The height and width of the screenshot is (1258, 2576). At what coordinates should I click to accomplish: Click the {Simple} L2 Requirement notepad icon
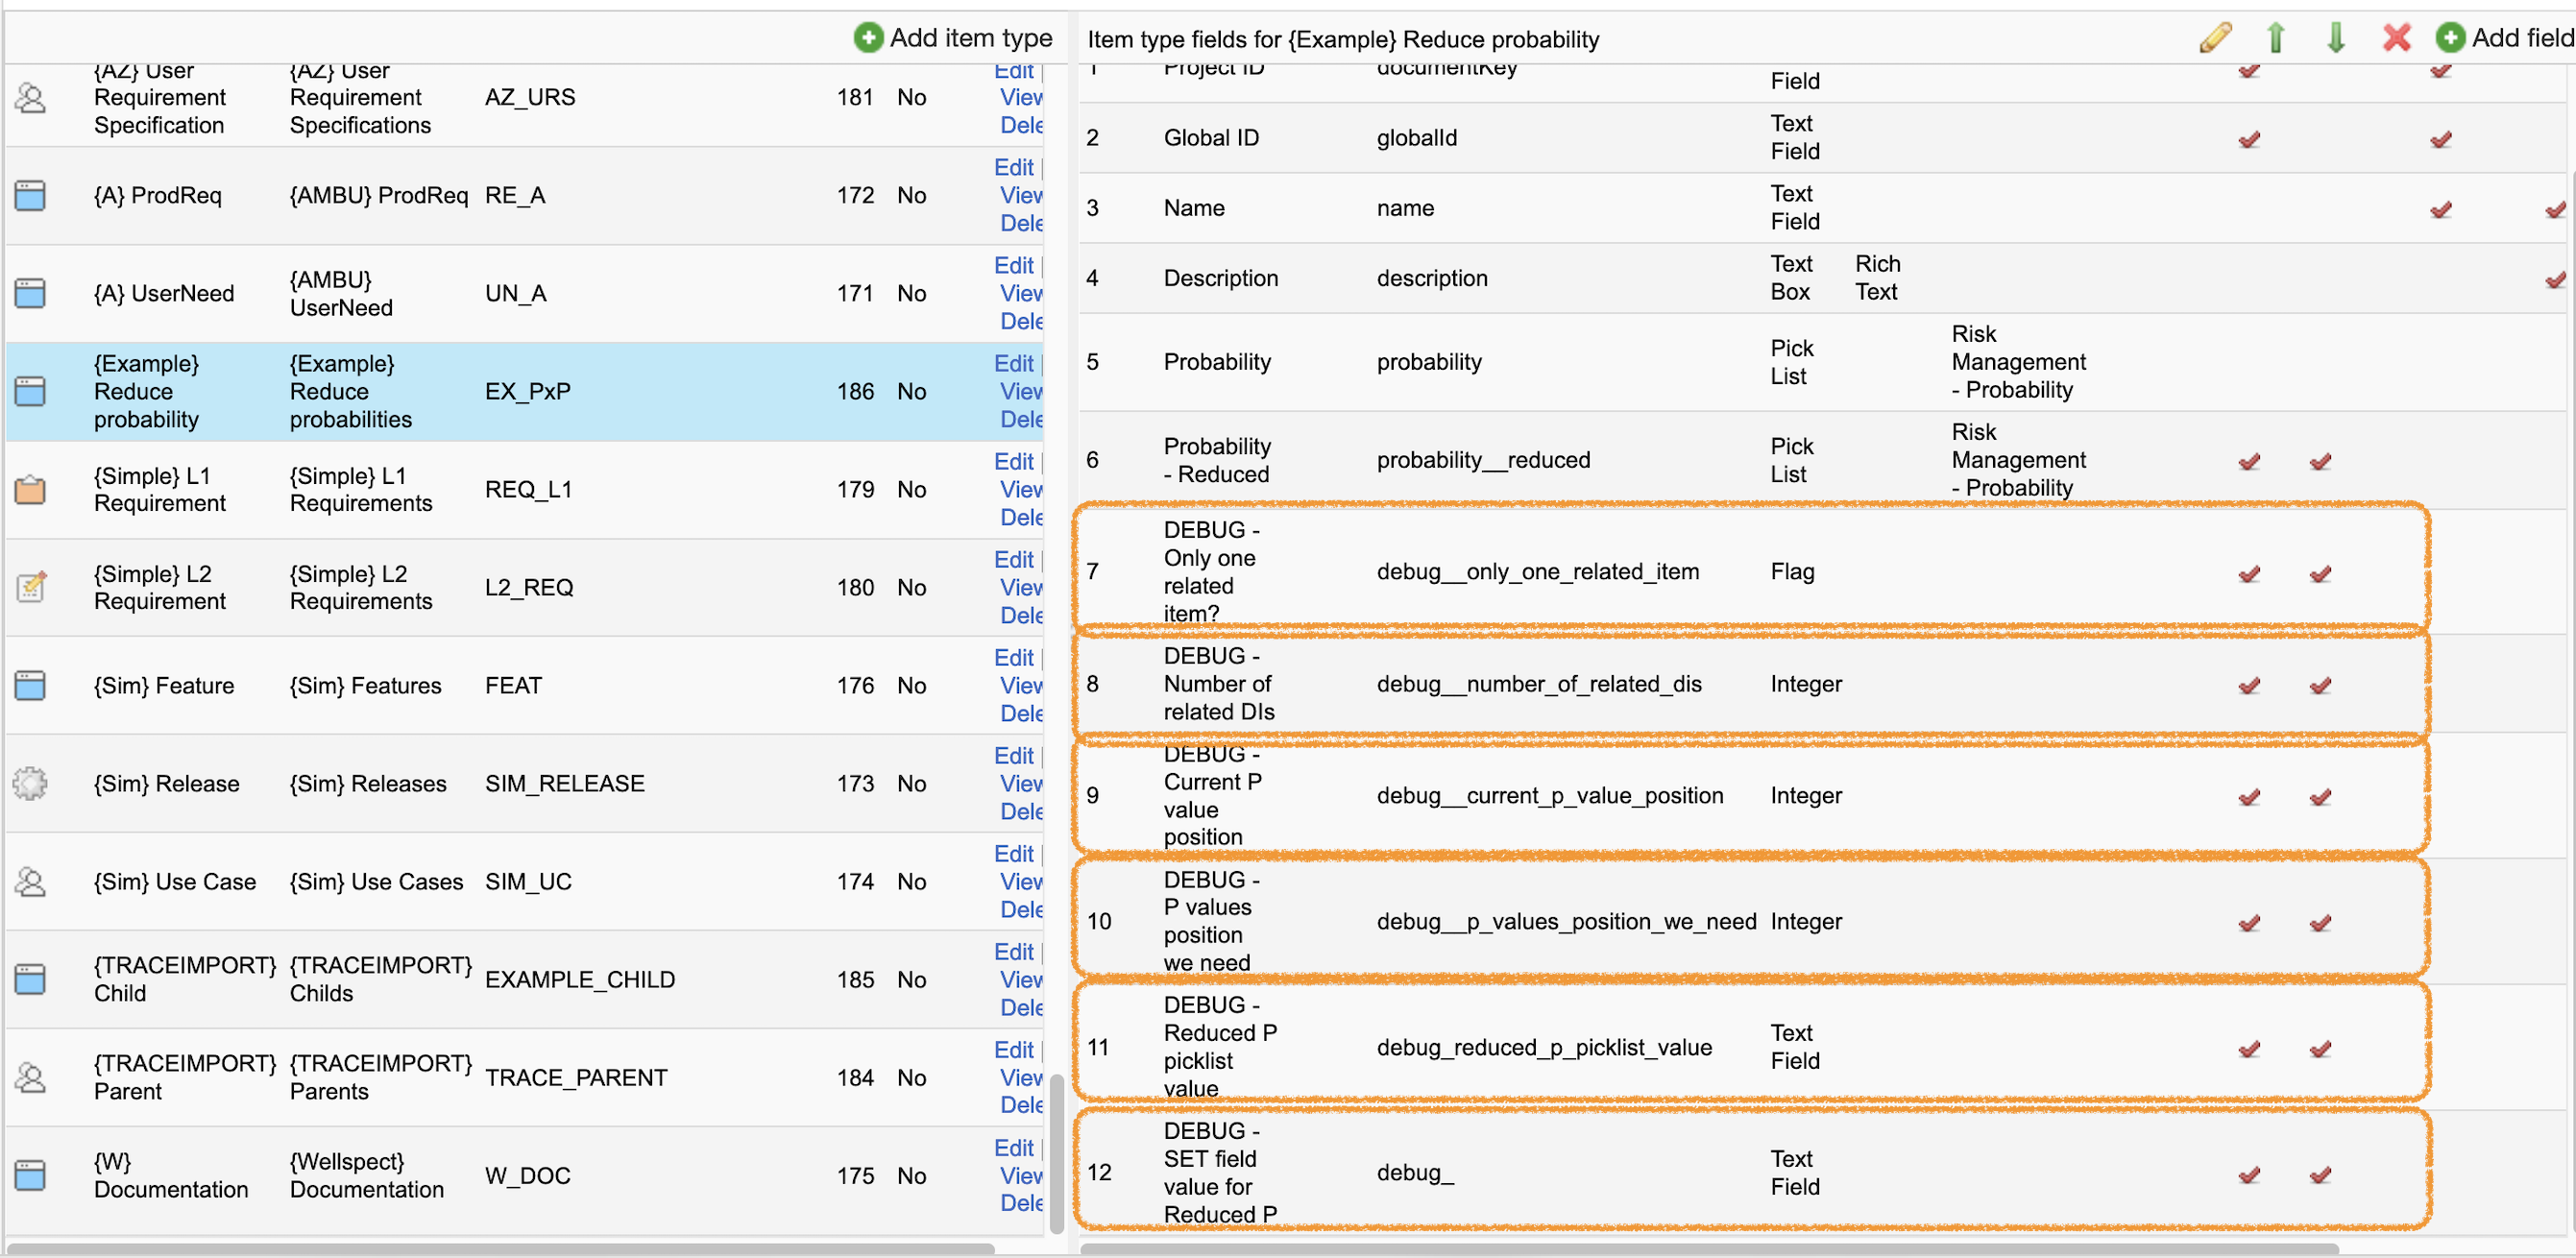[31, 587]
